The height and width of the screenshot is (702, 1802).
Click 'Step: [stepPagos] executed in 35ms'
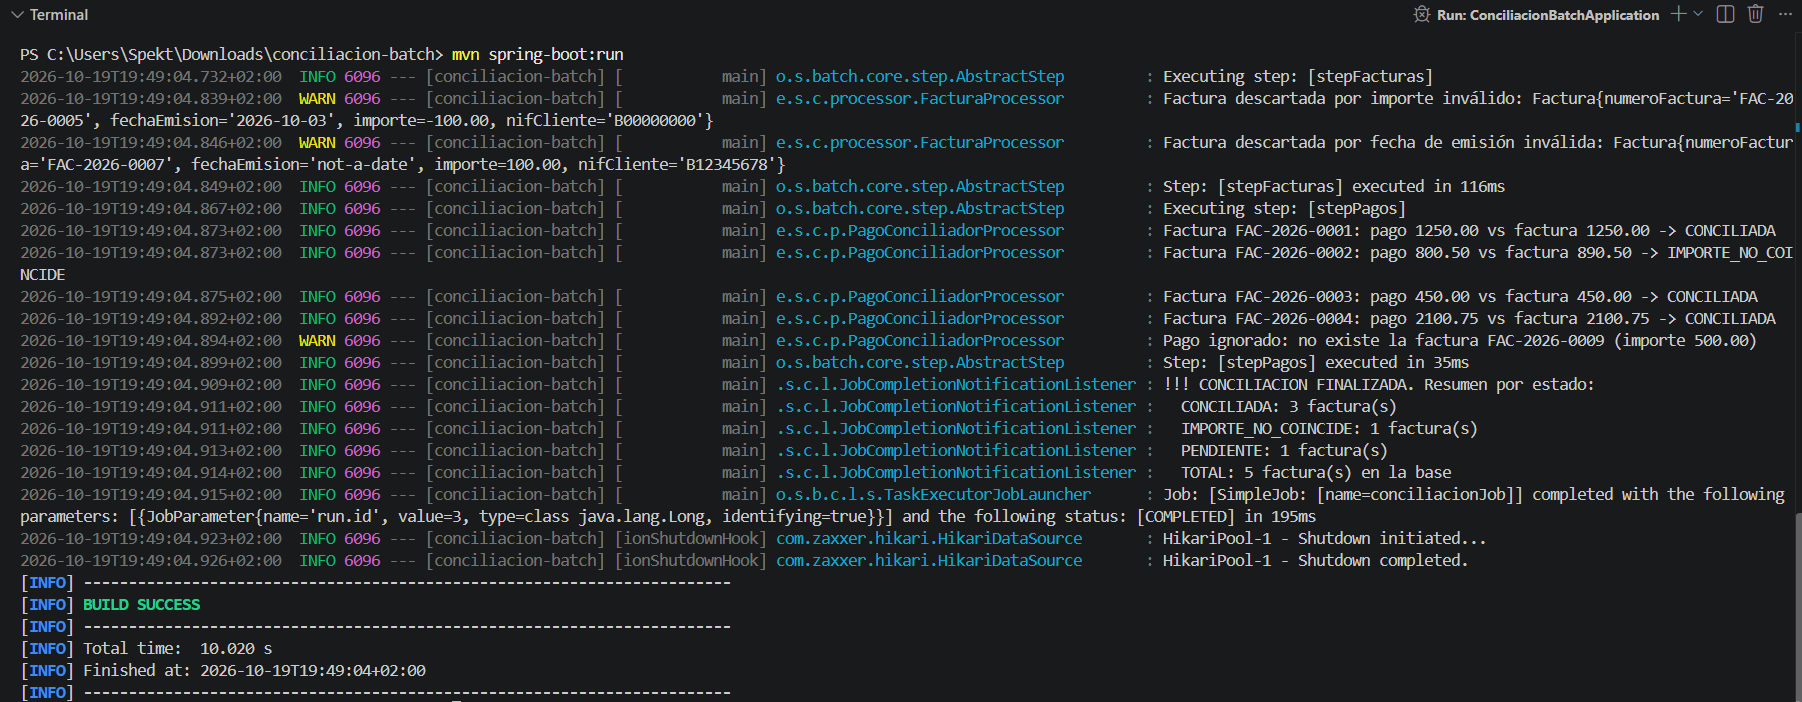[x=1316, y=362]
